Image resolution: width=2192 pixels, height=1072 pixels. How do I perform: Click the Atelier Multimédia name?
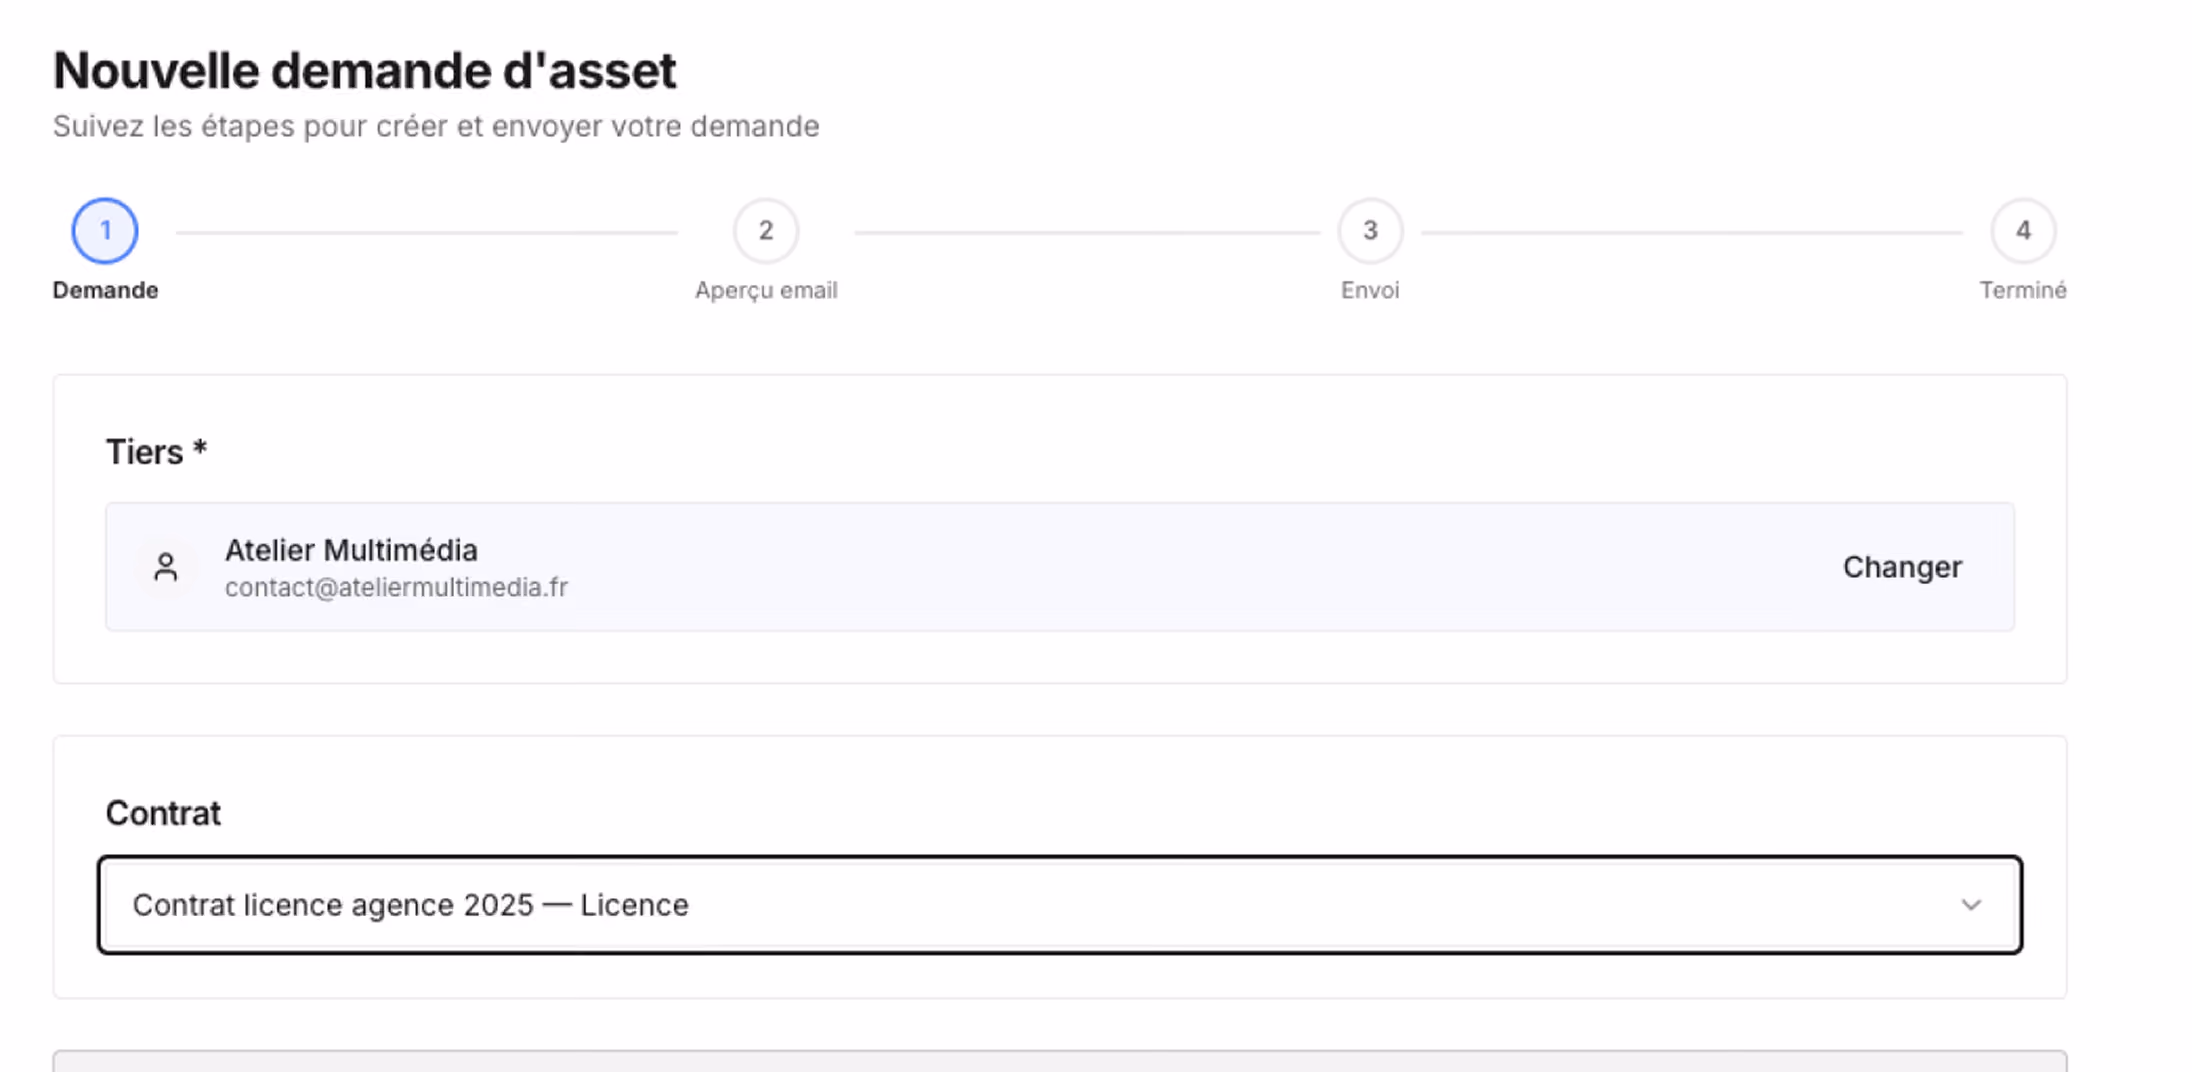[x=351, y=550]
